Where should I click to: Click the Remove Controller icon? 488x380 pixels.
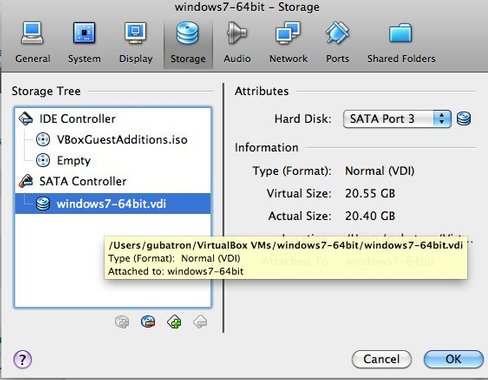(x=148, y=322)
